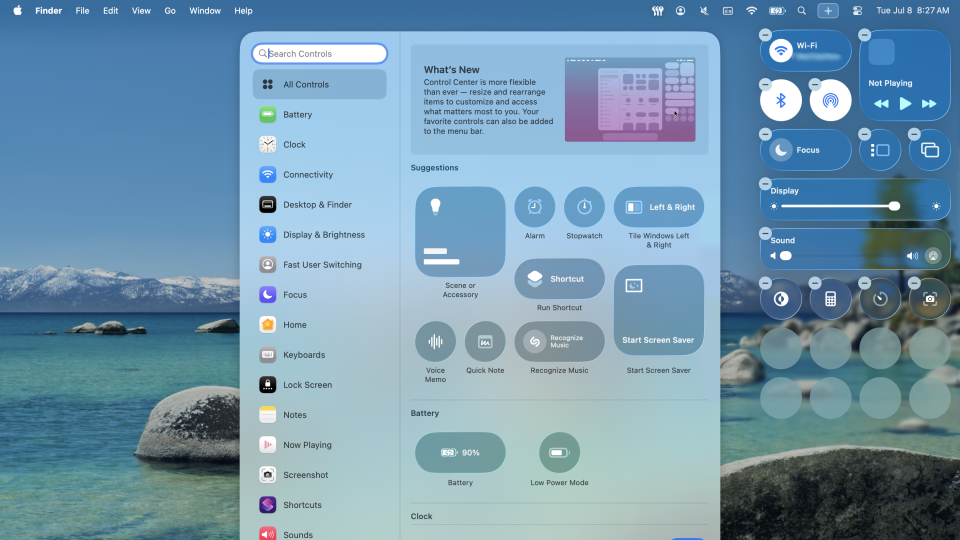Add the Tile Windows Left & Right control
The height and width of the screenshot is (540, 960).
tap(658, 207)
